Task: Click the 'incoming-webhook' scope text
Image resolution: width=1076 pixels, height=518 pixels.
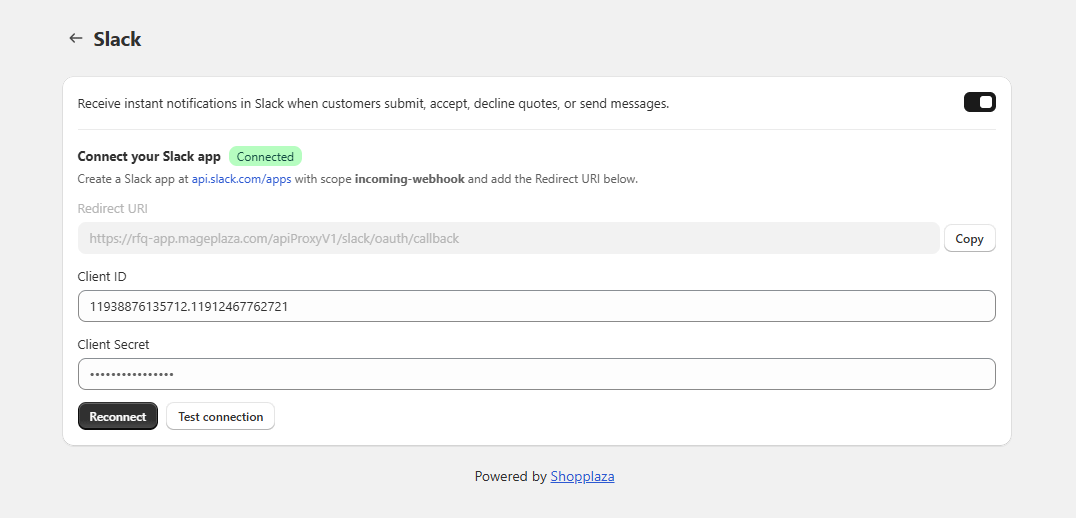Action: pos(410,179)
